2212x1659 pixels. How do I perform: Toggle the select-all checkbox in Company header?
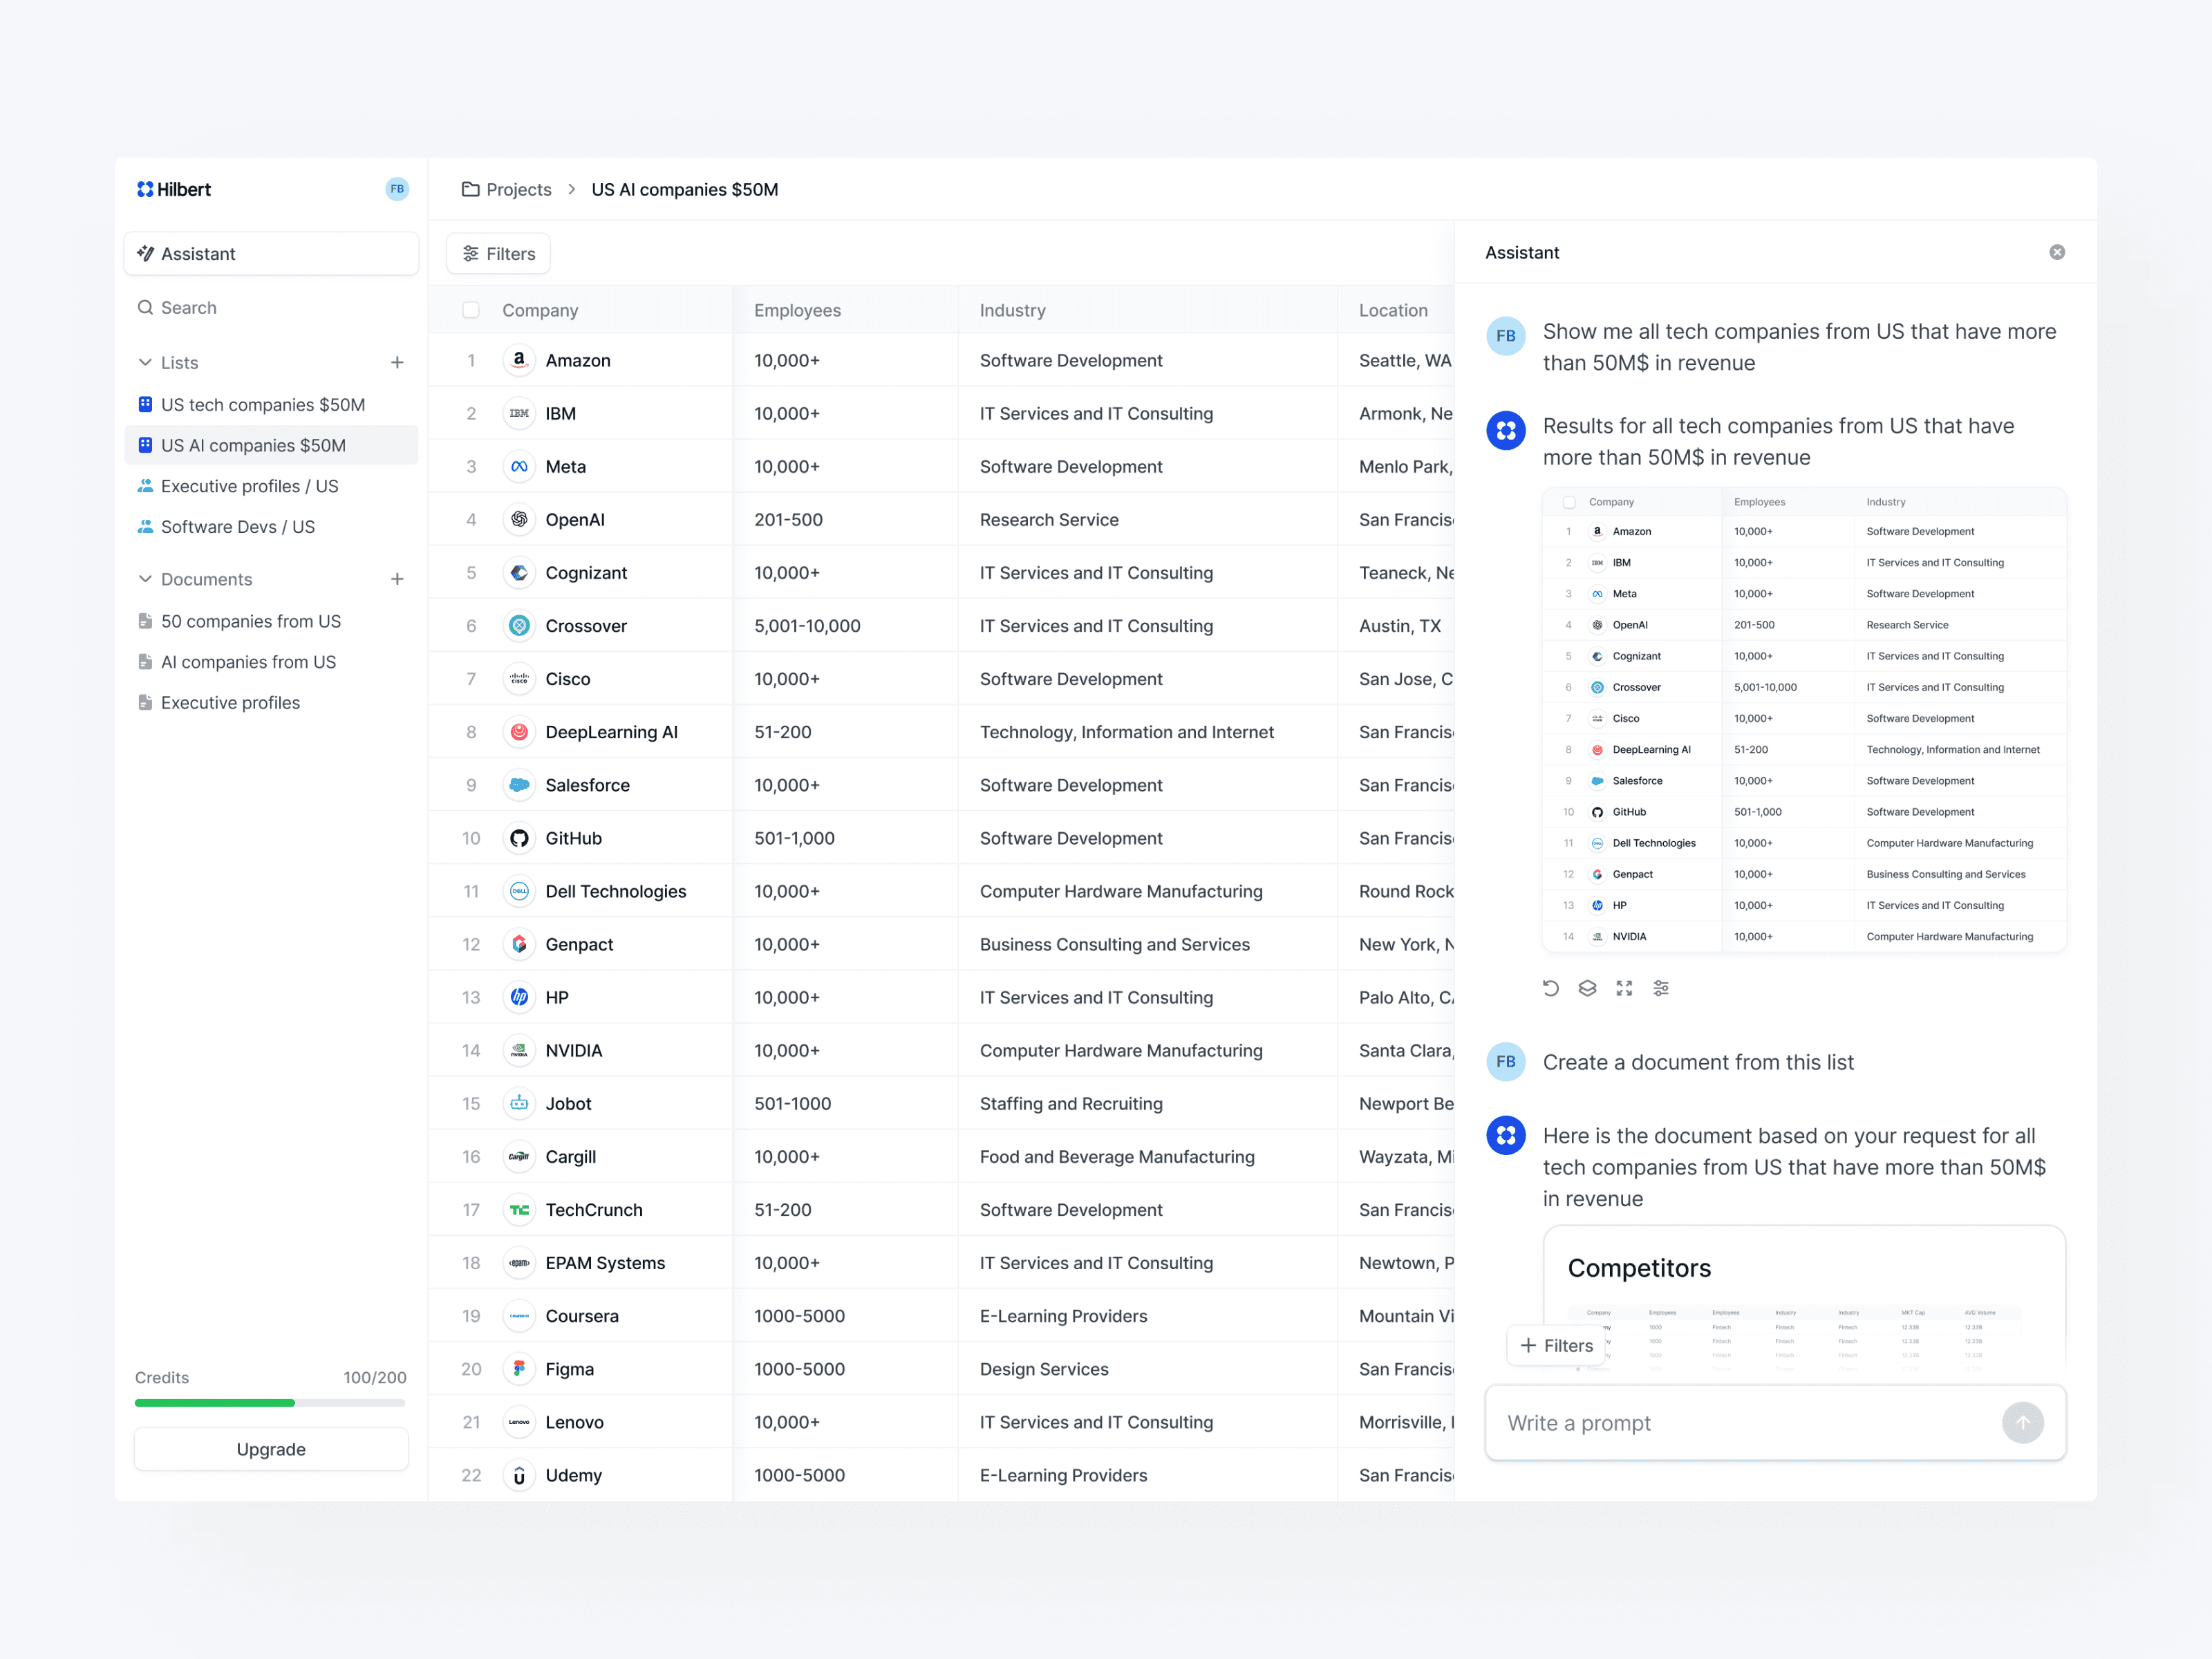471,310
